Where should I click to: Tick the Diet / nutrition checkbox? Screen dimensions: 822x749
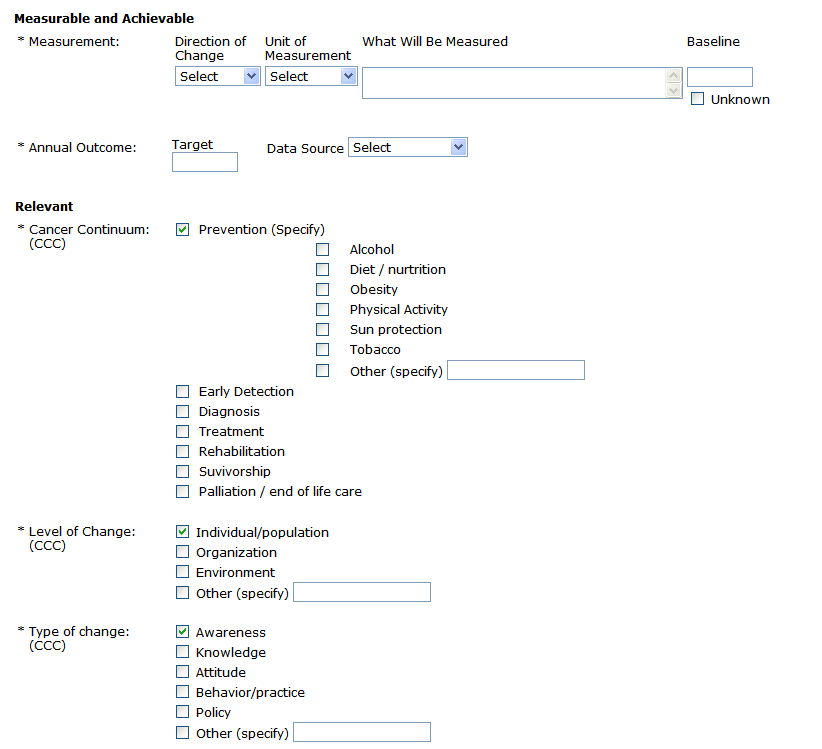[323, 269]
